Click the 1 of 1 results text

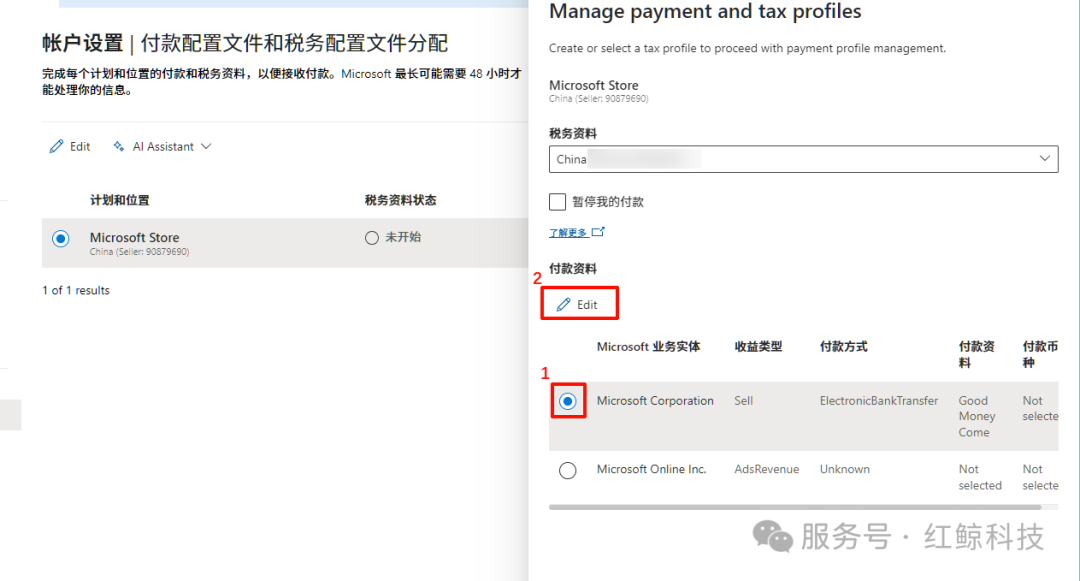76,290
